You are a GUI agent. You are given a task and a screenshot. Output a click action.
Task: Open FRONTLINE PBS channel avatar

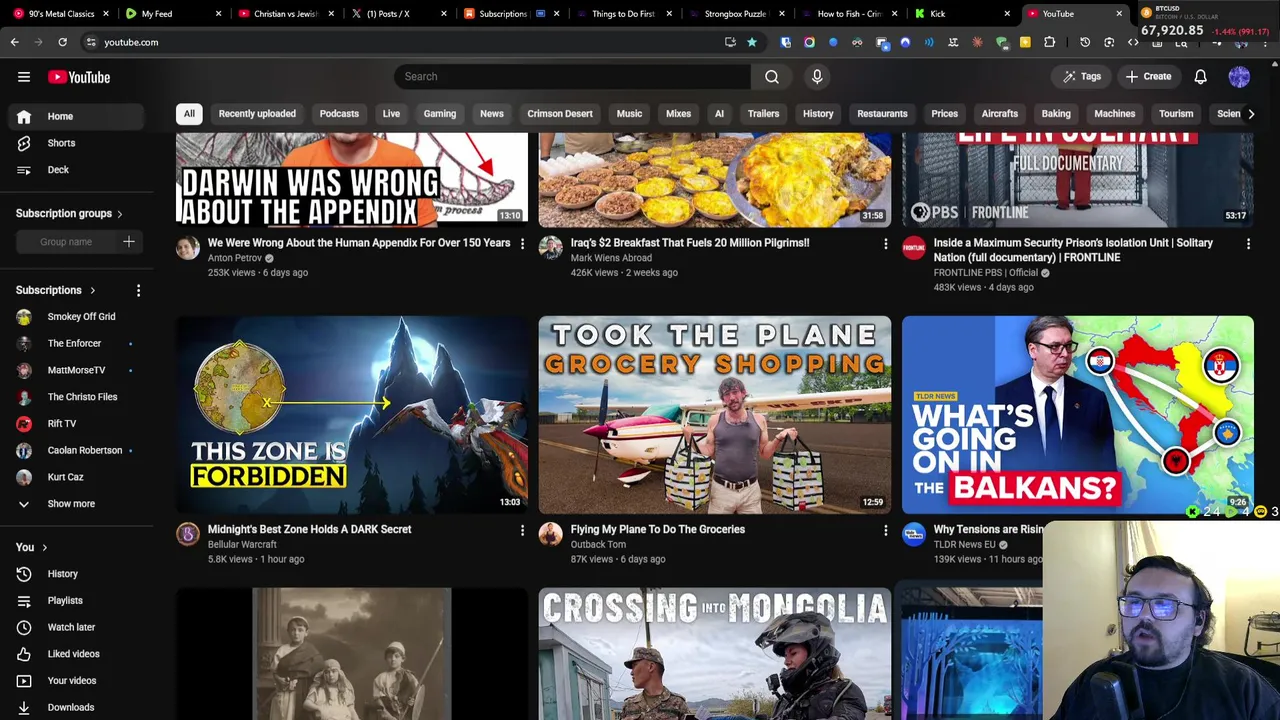coord(914,248)
